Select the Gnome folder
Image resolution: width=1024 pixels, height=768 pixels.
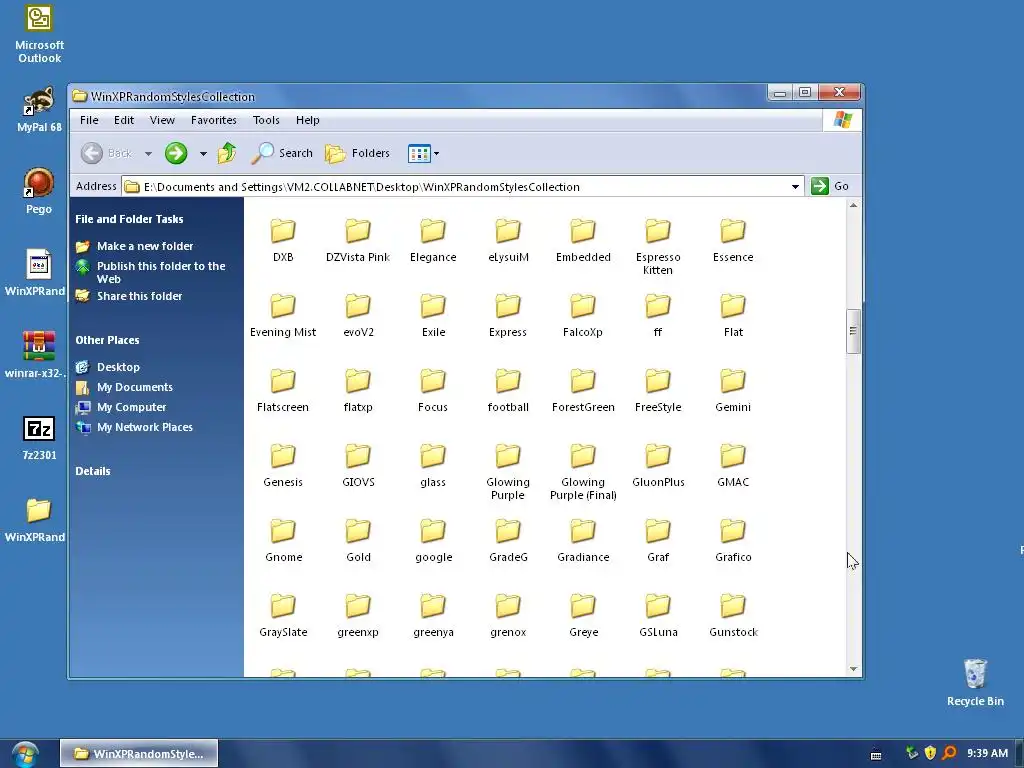283,541
